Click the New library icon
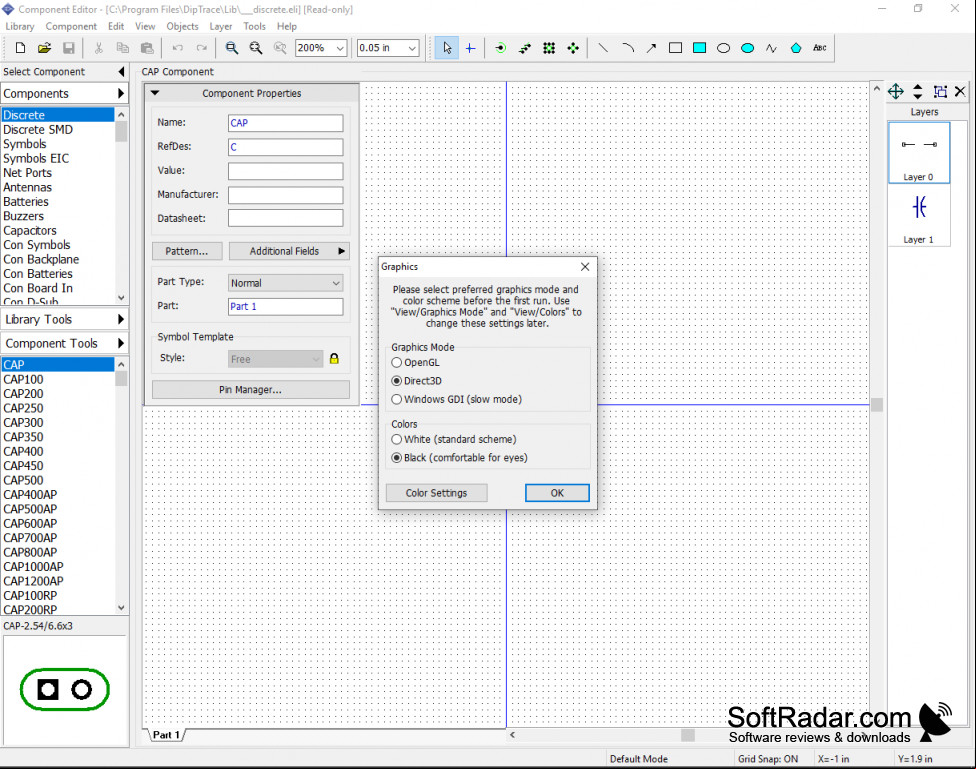This screenshot has height=769, width=976. point(20,48)
